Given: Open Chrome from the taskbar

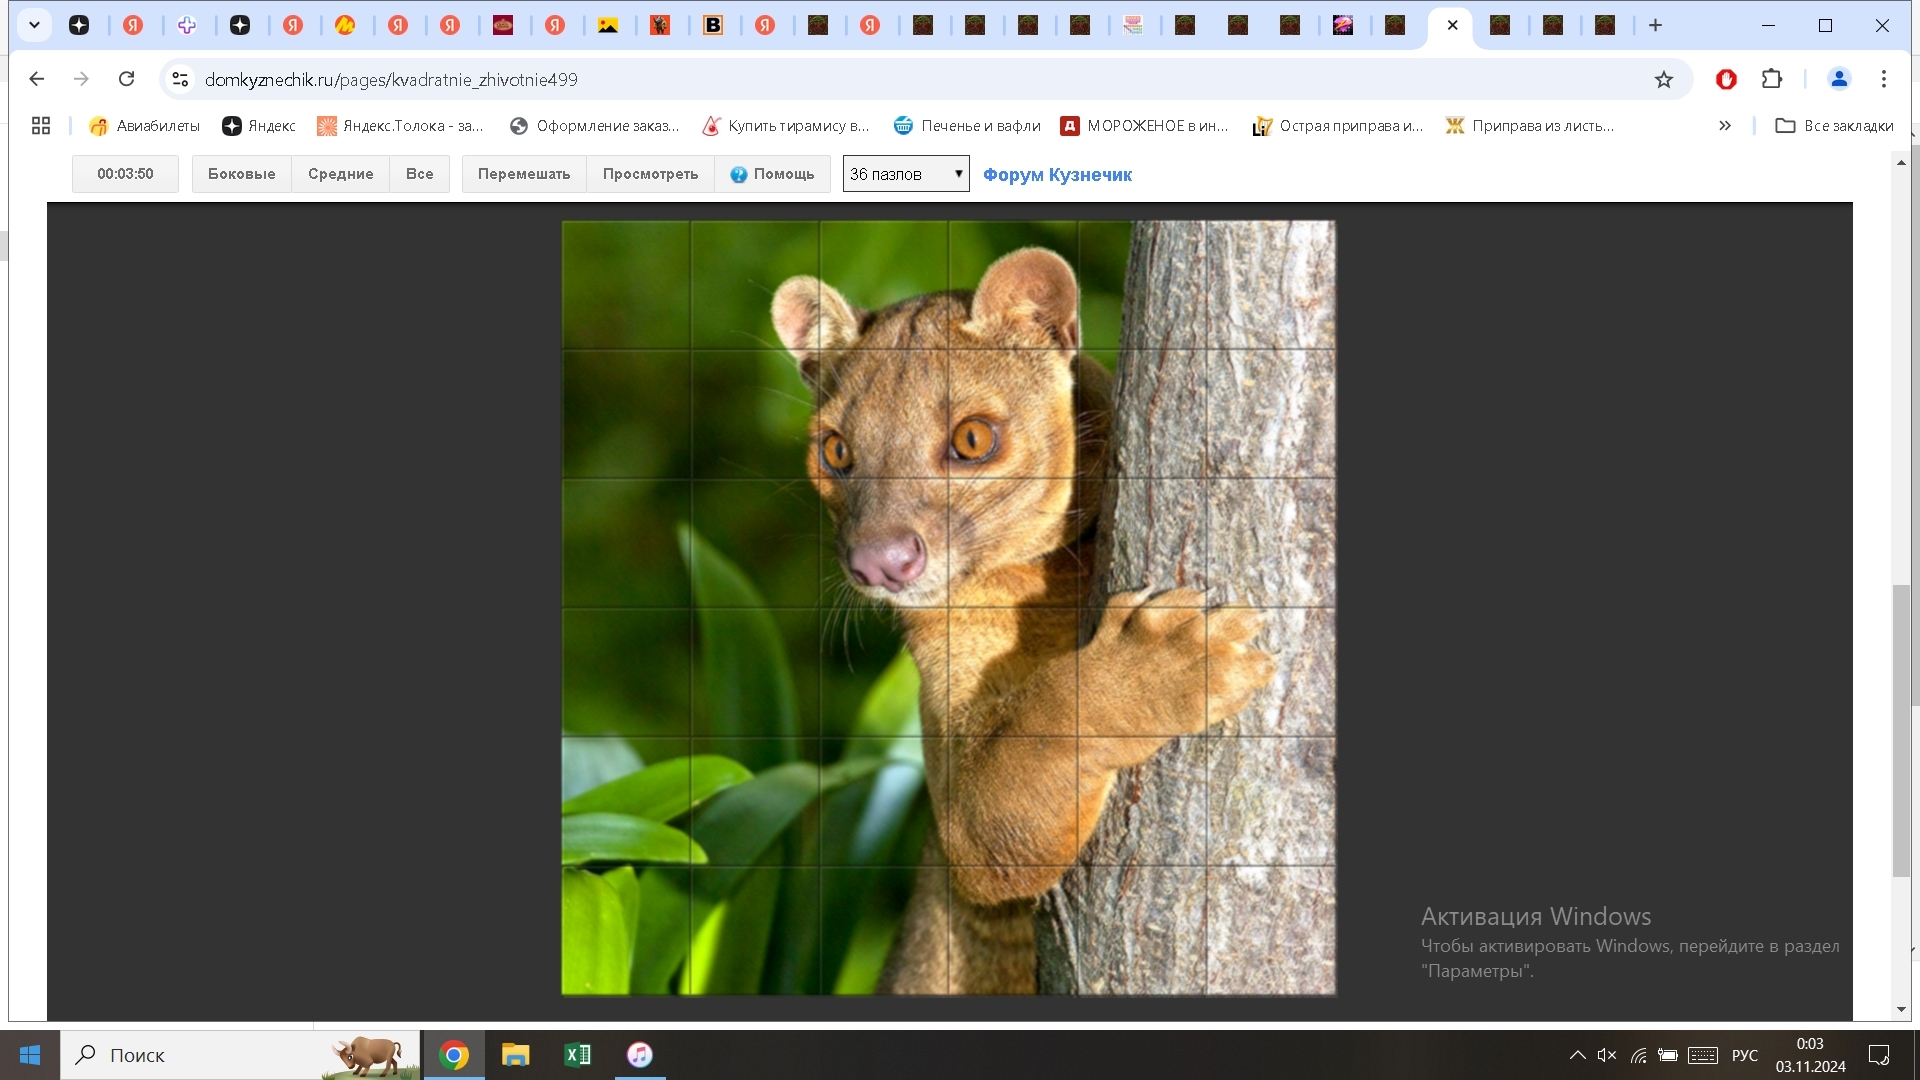Looking at the screenshot, I should click(454, 1055).
